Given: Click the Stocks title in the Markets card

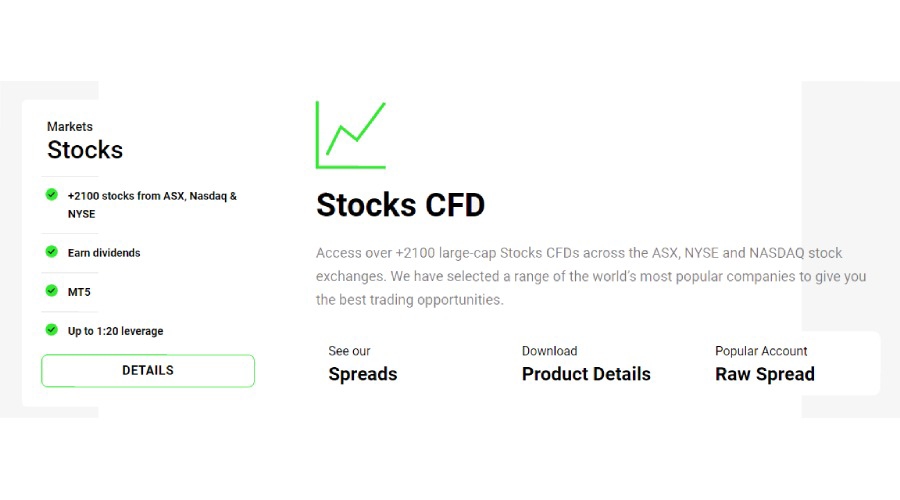Looking at the screenshot, I should 85,150.
